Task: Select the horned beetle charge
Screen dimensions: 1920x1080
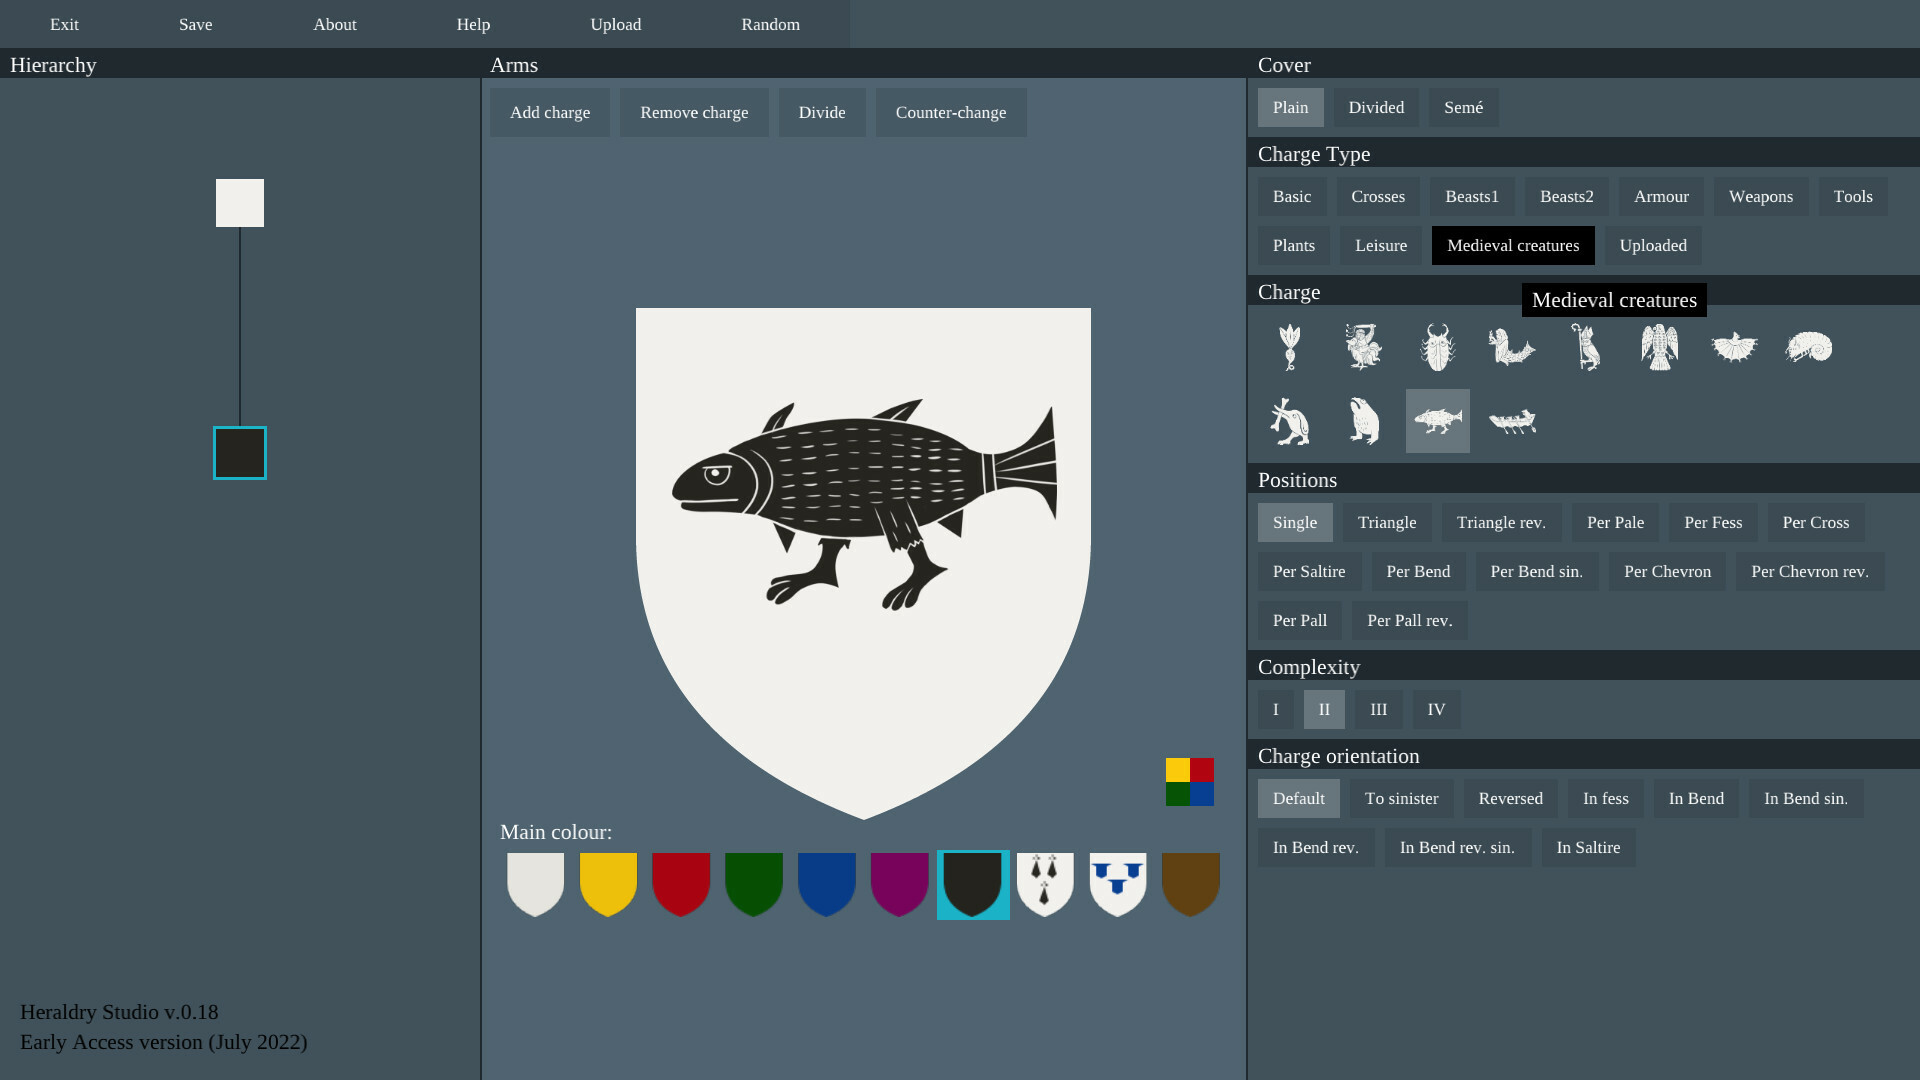Action: point(1437,347)
